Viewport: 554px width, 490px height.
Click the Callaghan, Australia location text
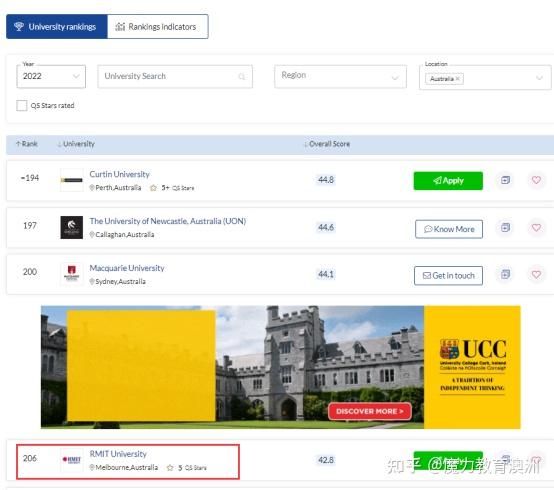[x=125, y=235]
